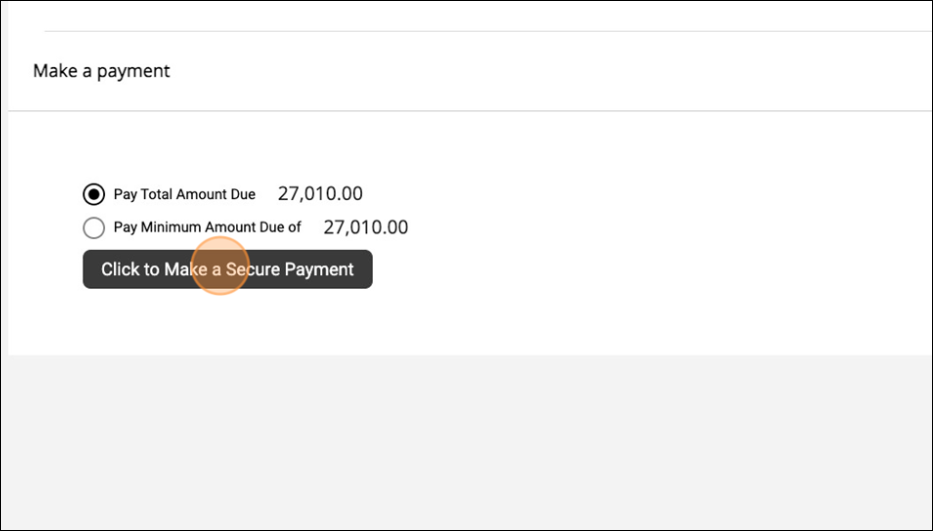
Task: Click the empty circle of the unselected radio
Action: click(x=94, y=228)
